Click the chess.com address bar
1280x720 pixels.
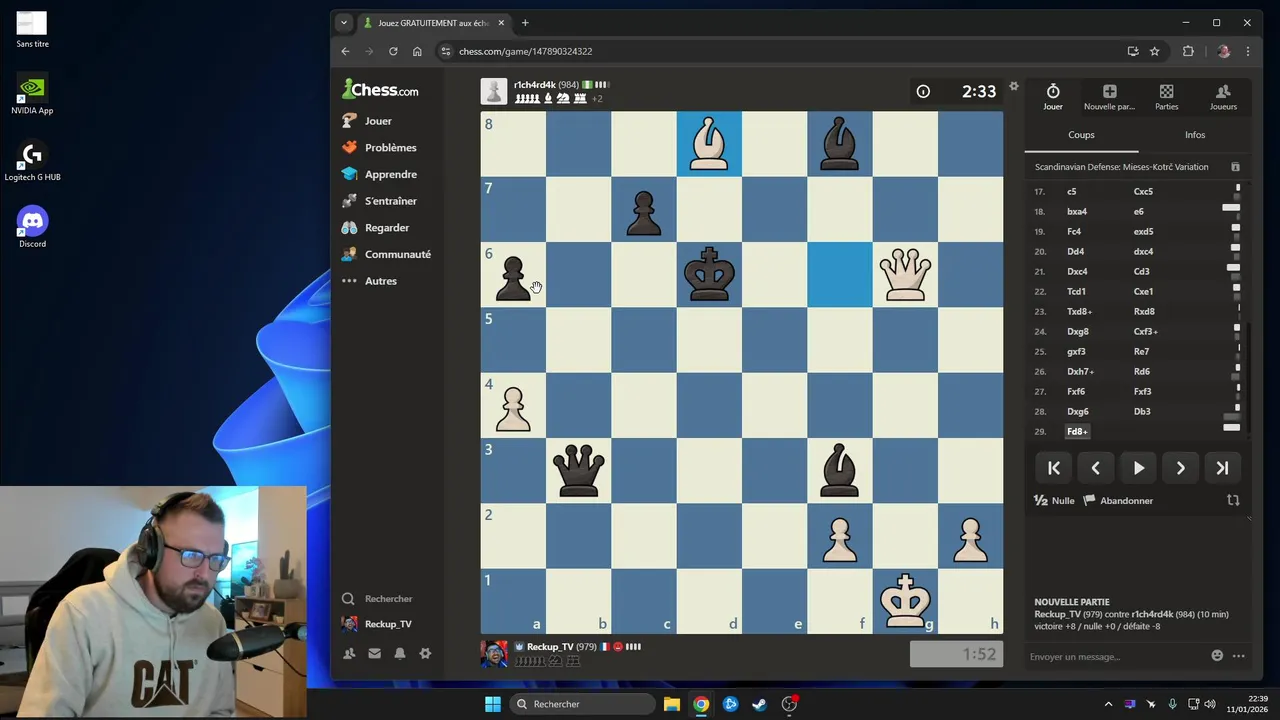[780, 51]
